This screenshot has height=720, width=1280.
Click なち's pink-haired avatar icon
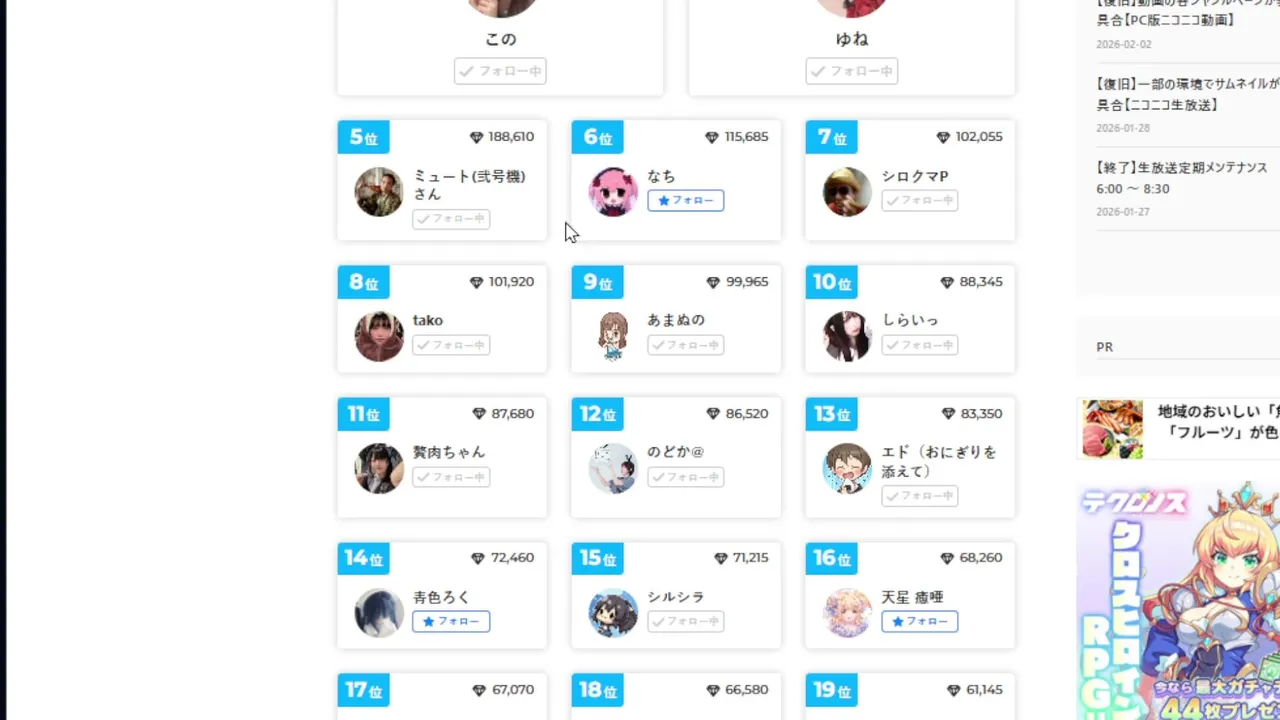613,192
